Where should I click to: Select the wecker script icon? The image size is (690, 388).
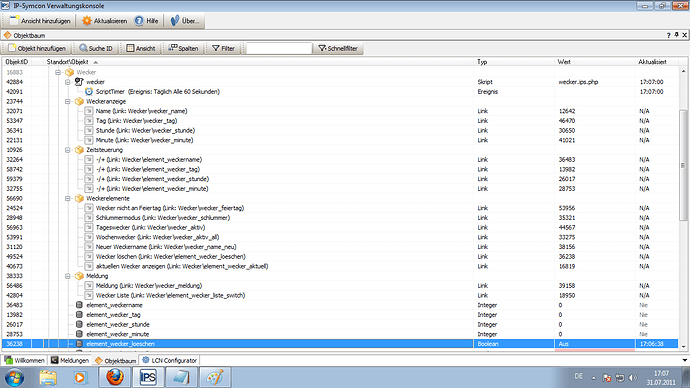[x=79, y=82]
